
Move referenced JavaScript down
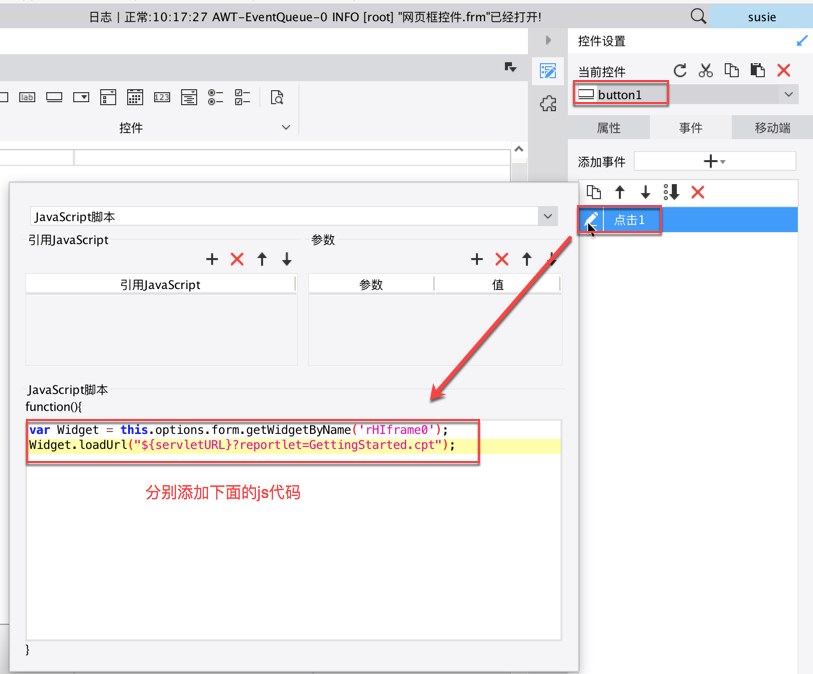tap(287, 259)
